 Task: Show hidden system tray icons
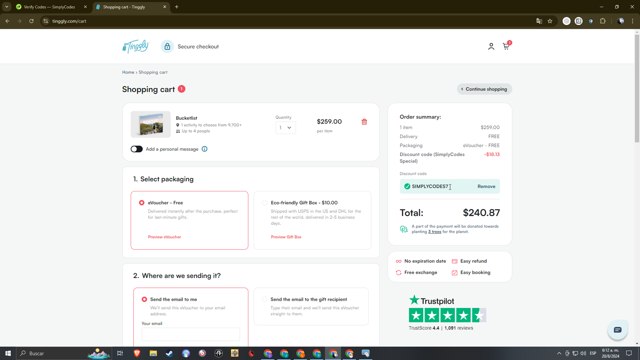(559, 353)
